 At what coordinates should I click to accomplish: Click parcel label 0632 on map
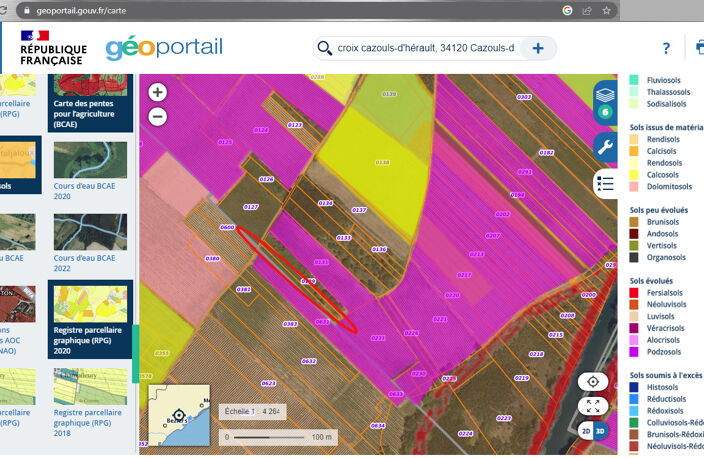pos(309,361)
